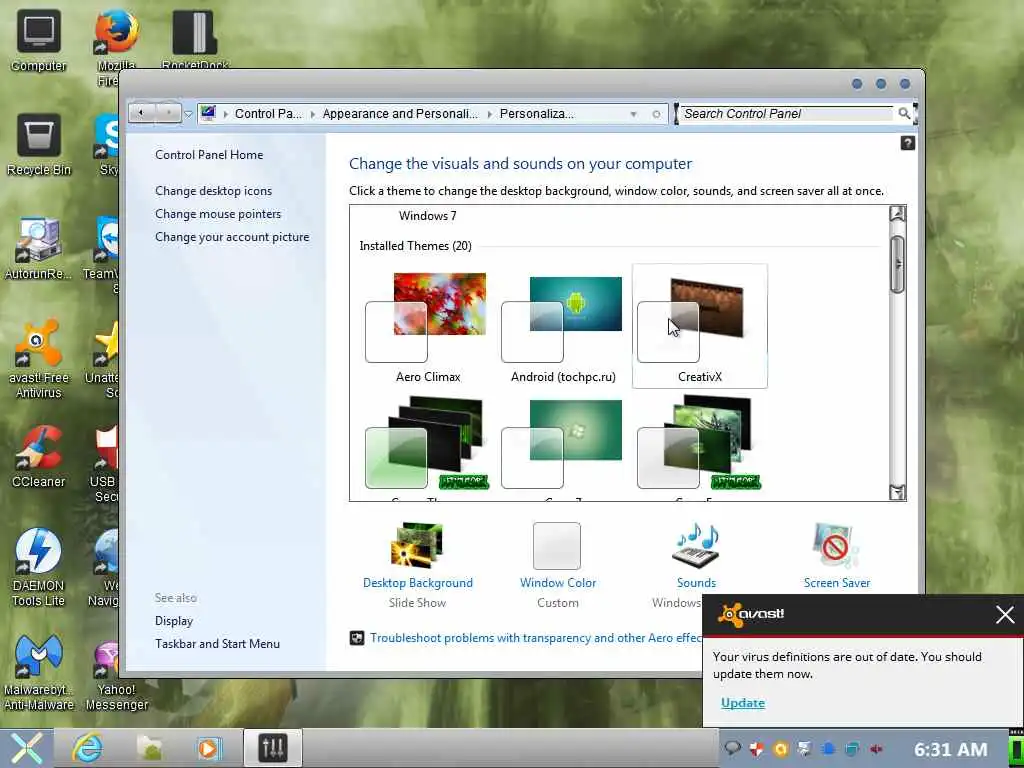Go to Control Pa... breadcrumb
This screenshot has width=1024, height=768.
pyautogui.click(x=268, y=114)
